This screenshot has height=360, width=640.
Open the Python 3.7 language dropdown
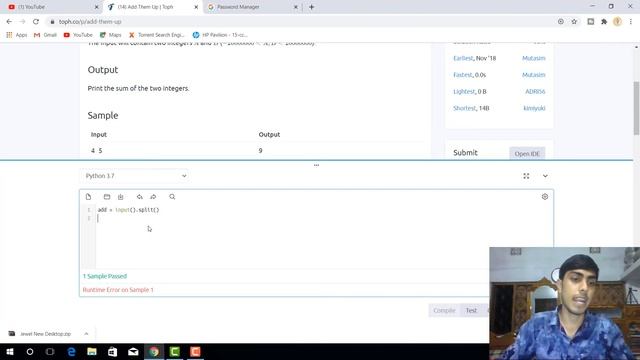(134, 176)
